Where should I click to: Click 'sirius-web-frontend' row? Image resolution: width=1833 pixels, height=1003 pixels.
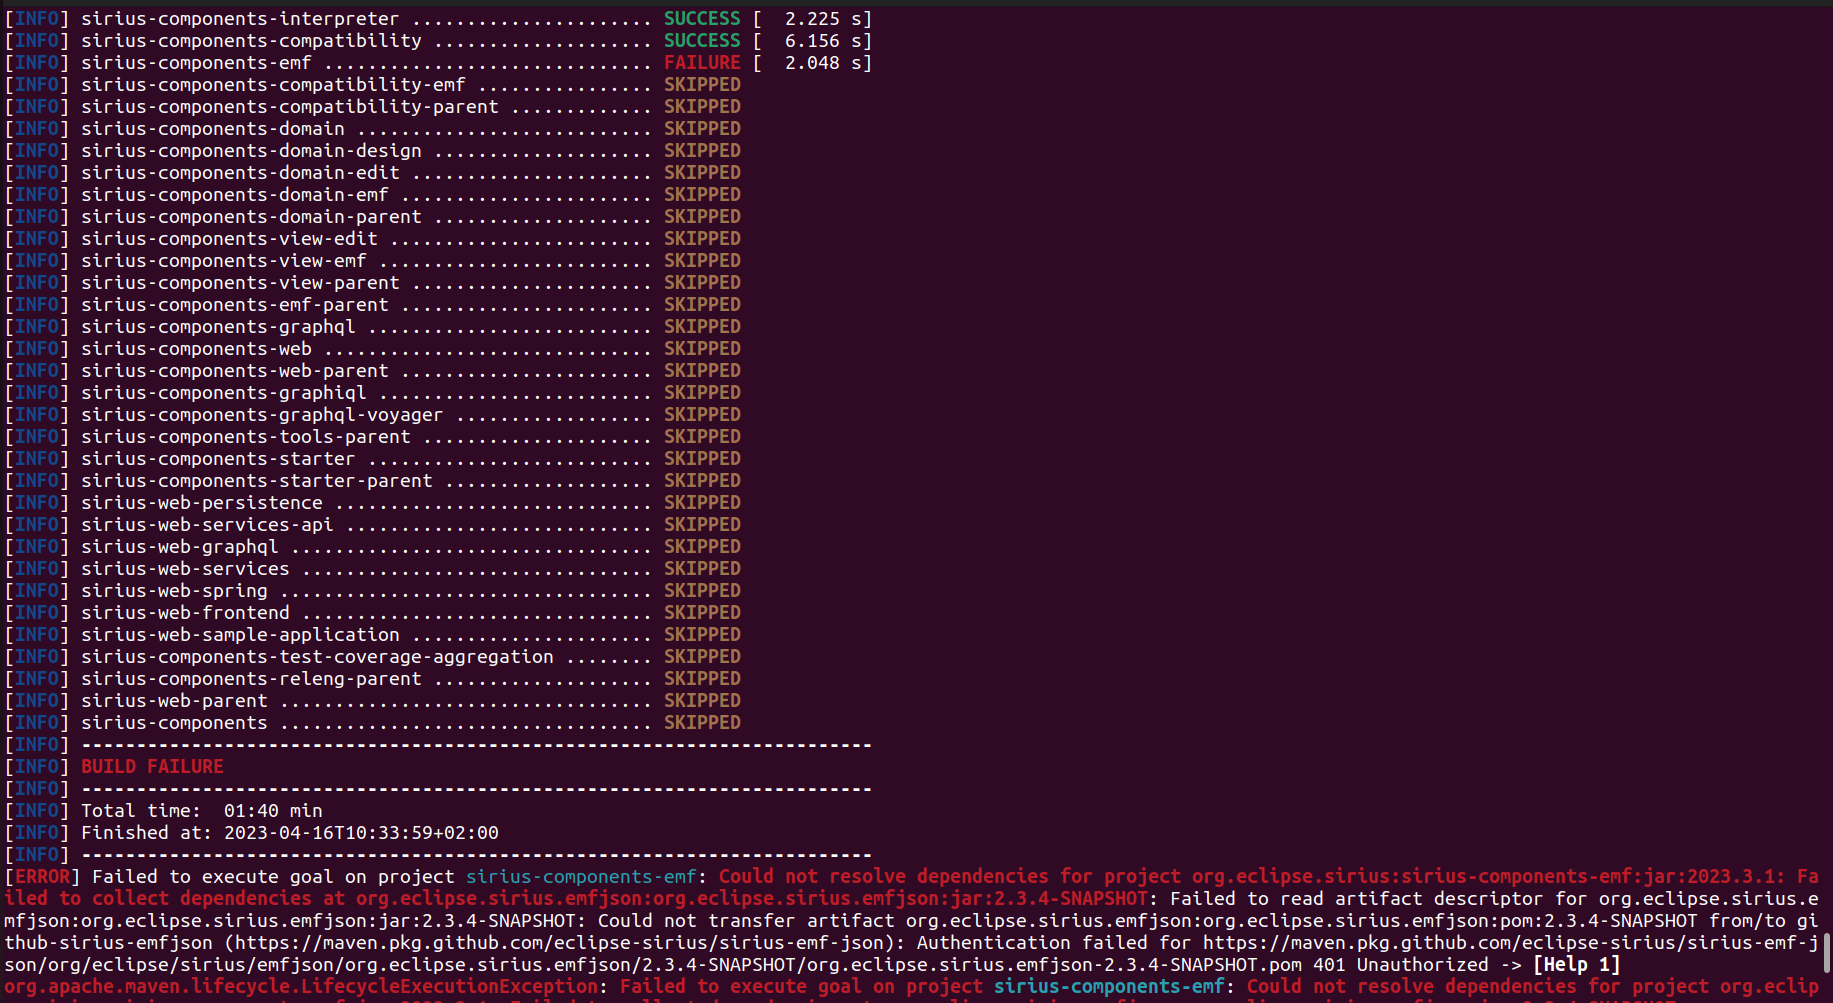[x=372, y=613]
